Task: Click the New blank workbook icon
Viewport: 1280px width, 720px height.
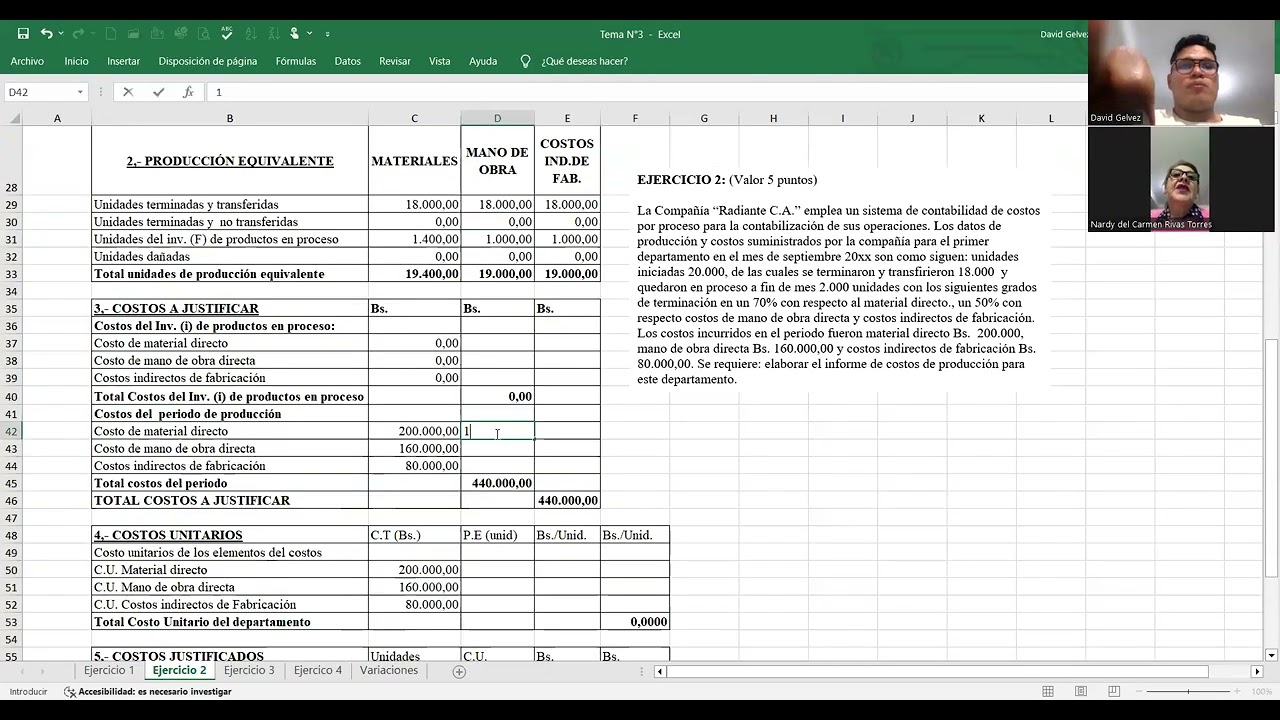Action: point(111,34)
